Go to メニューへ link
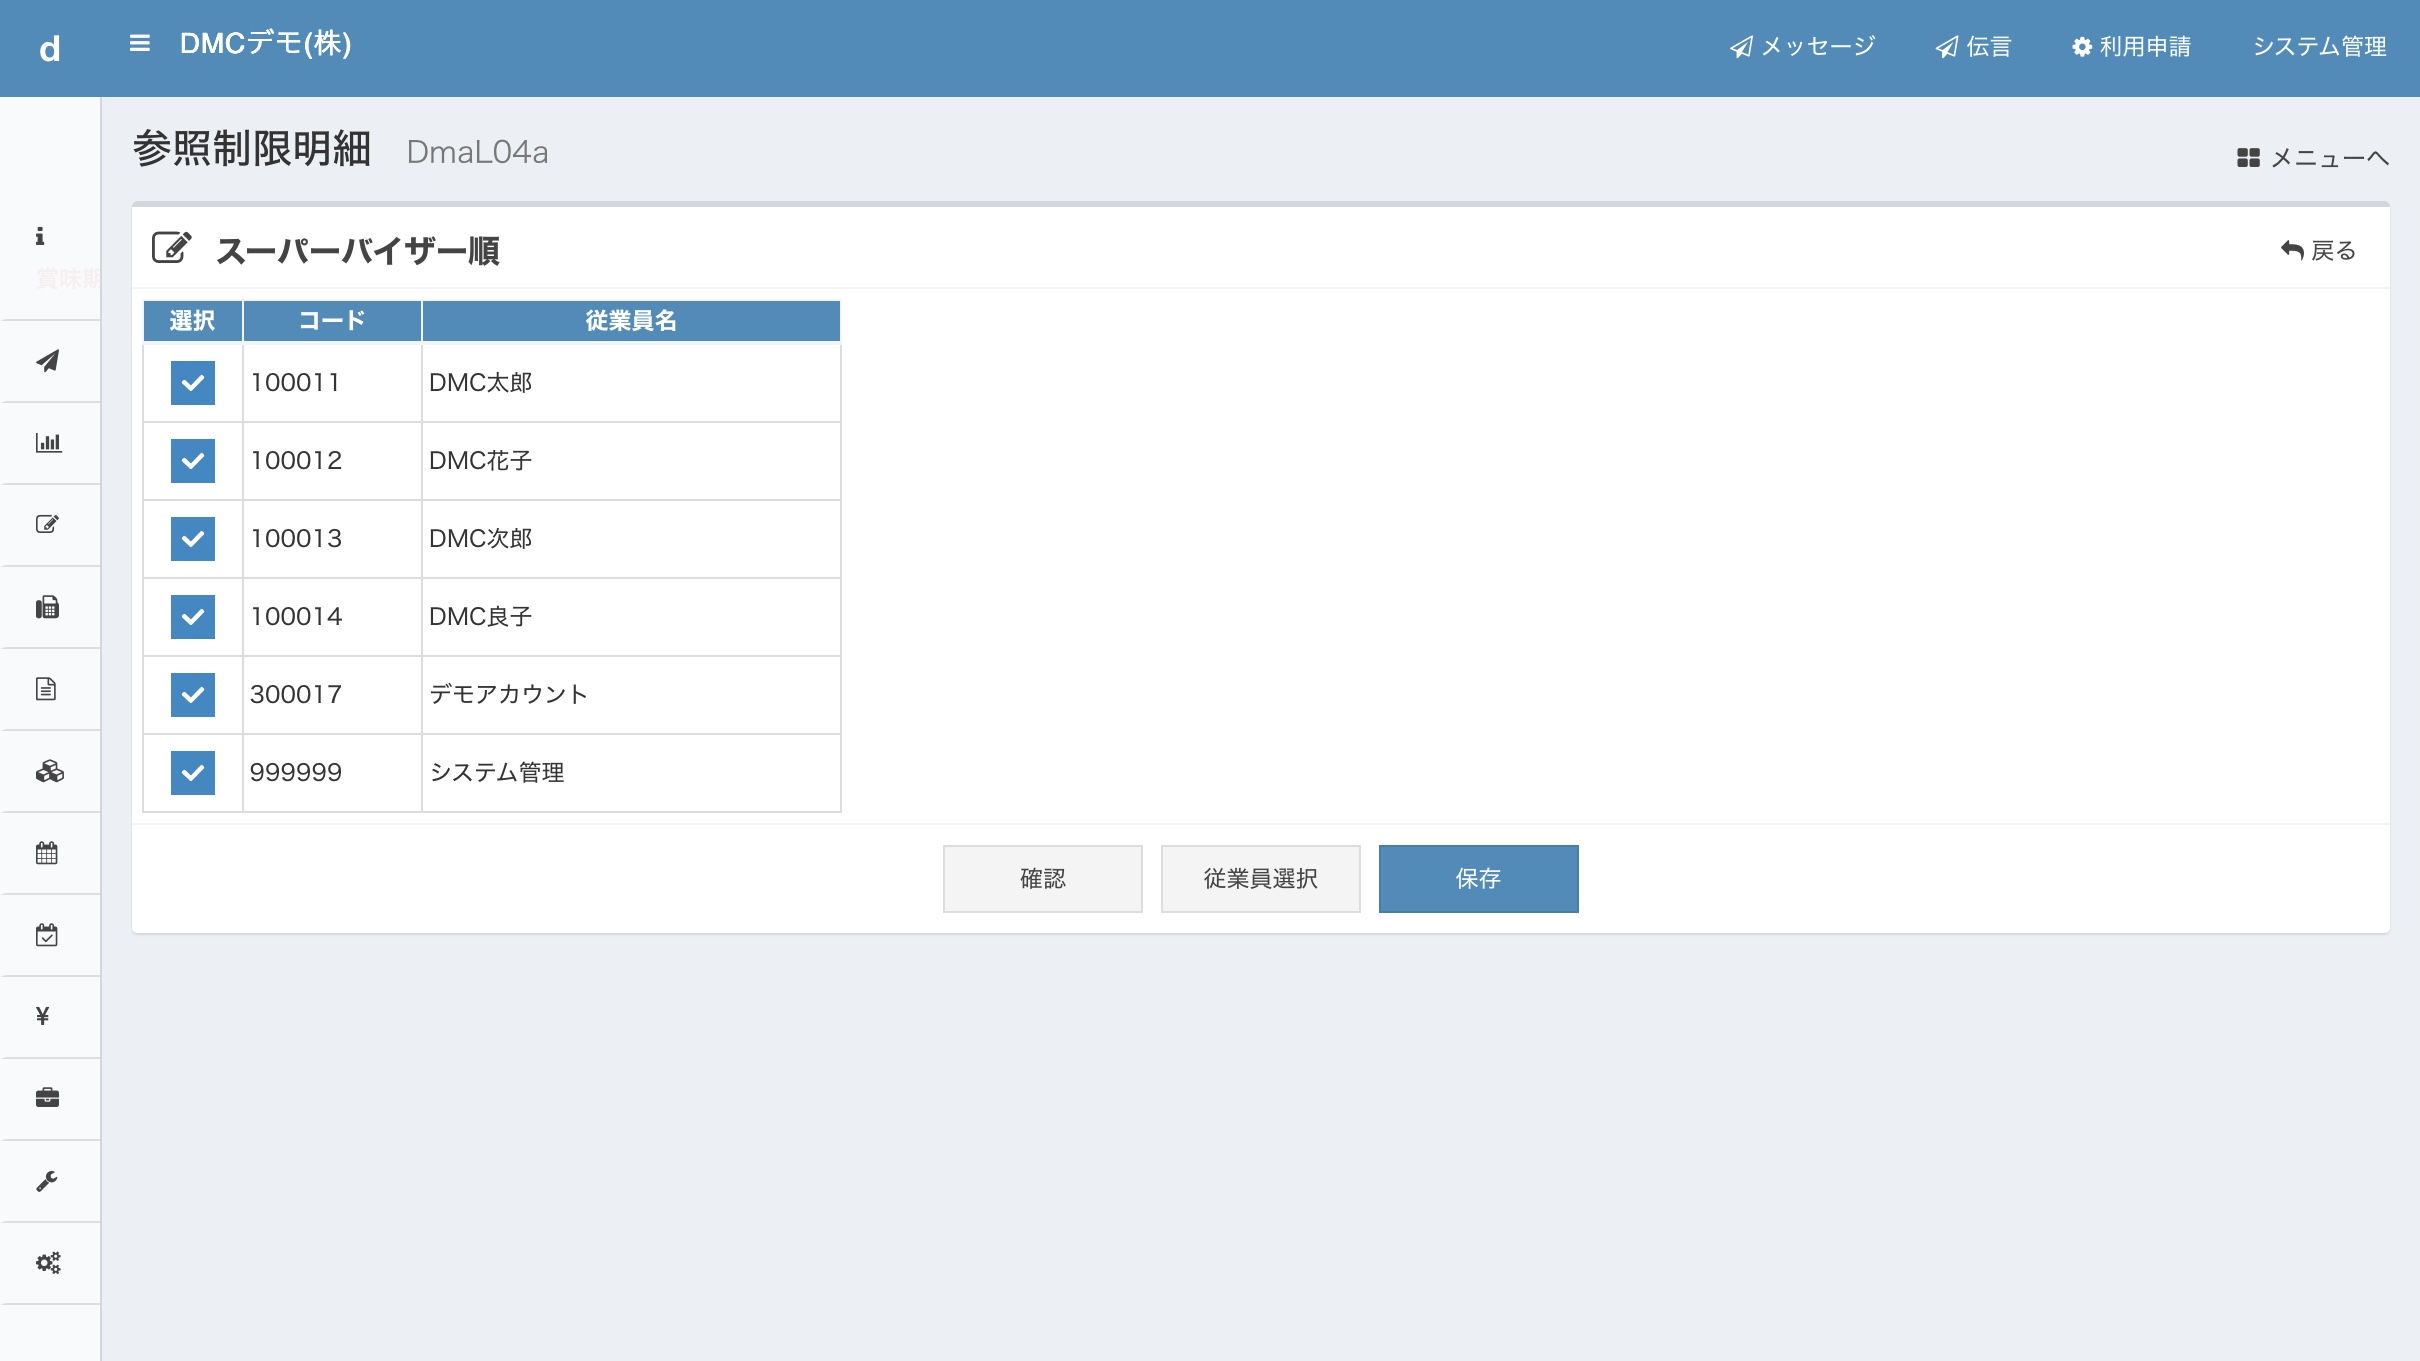Viewport: 2420px width, 1361px height. [x=2312, y=158]
